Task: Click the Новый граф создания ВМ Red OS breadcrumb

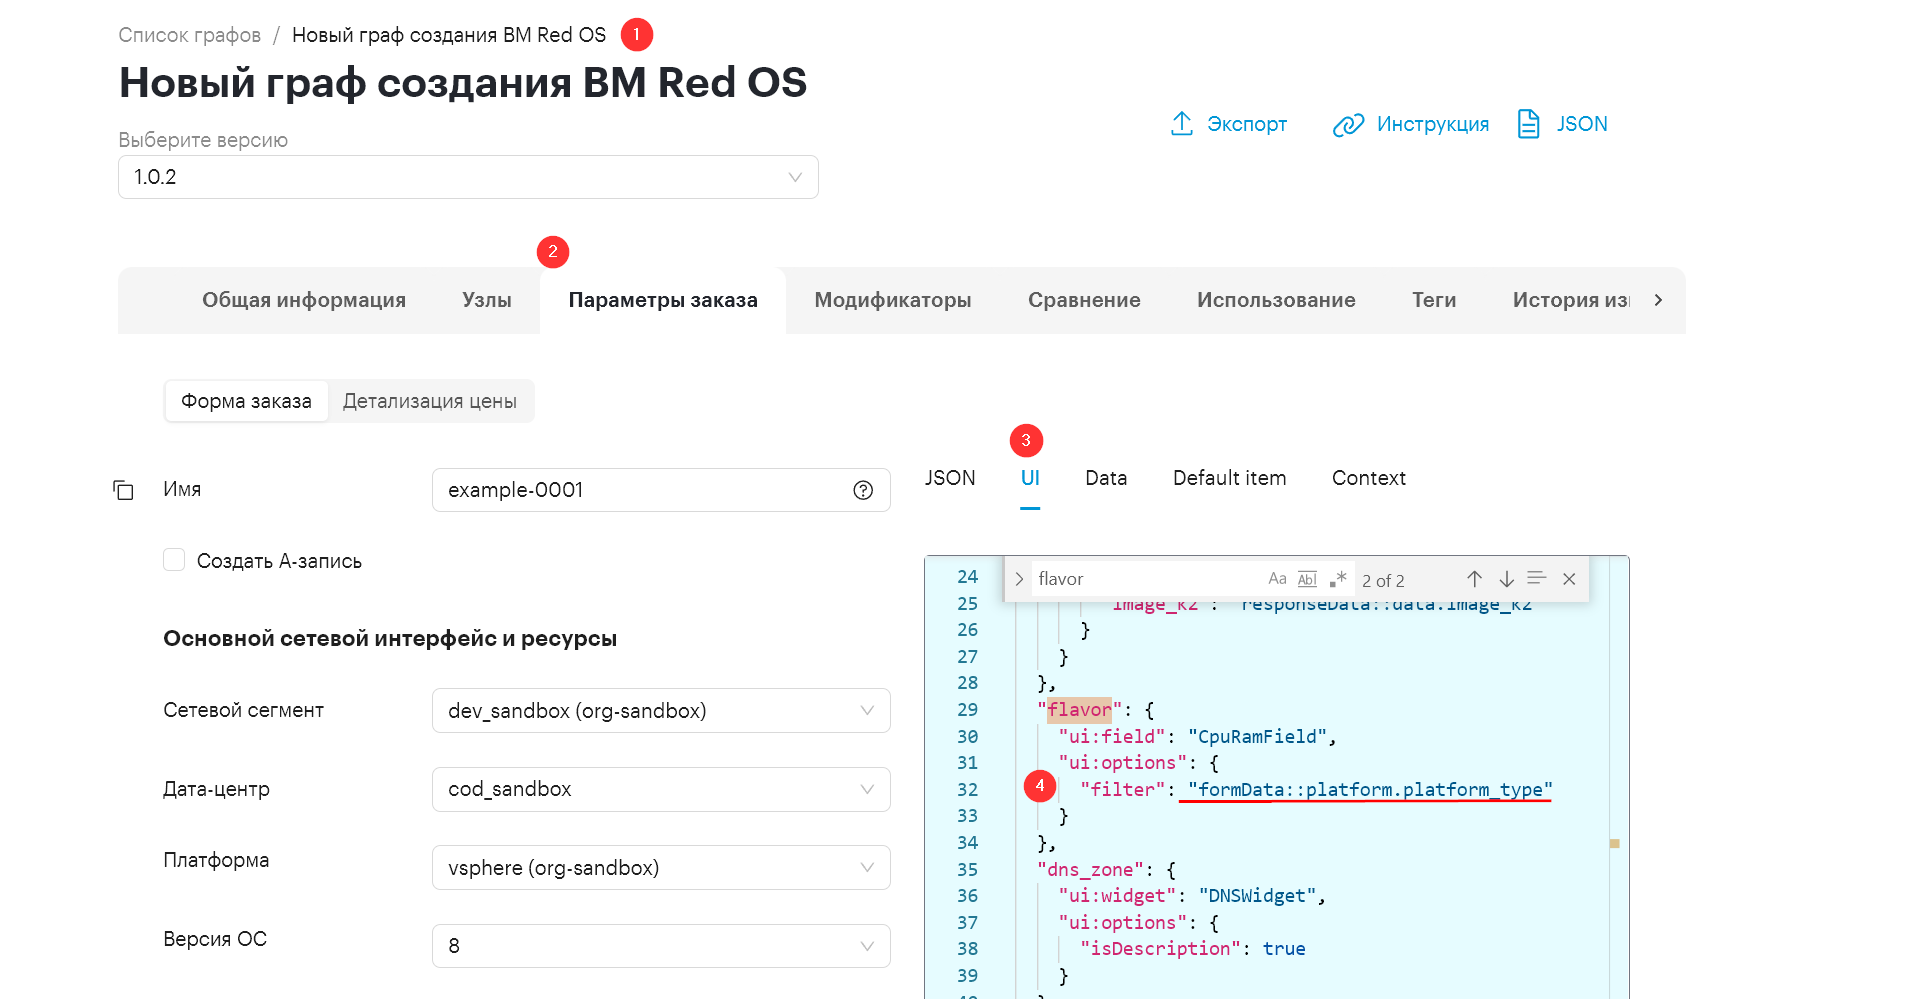Action: pos(449,35)
